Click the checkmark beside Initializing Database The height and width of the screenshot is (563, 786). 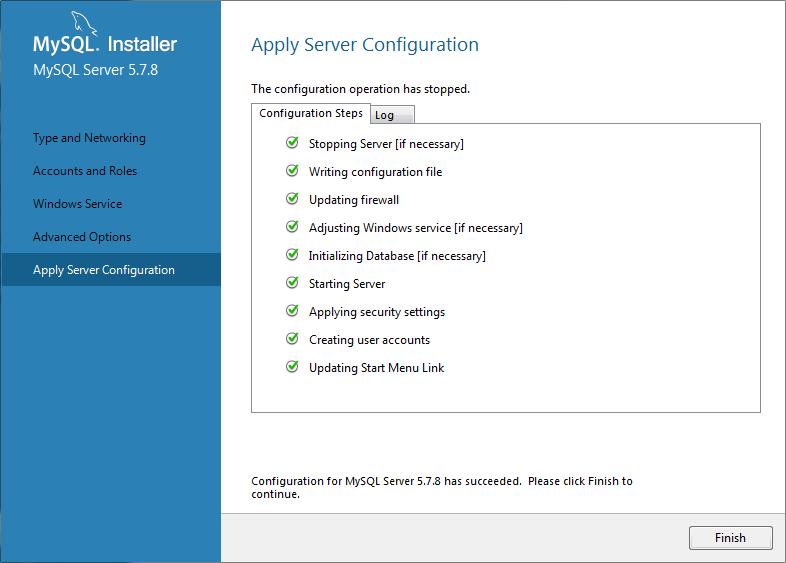[x=292, y=255]
